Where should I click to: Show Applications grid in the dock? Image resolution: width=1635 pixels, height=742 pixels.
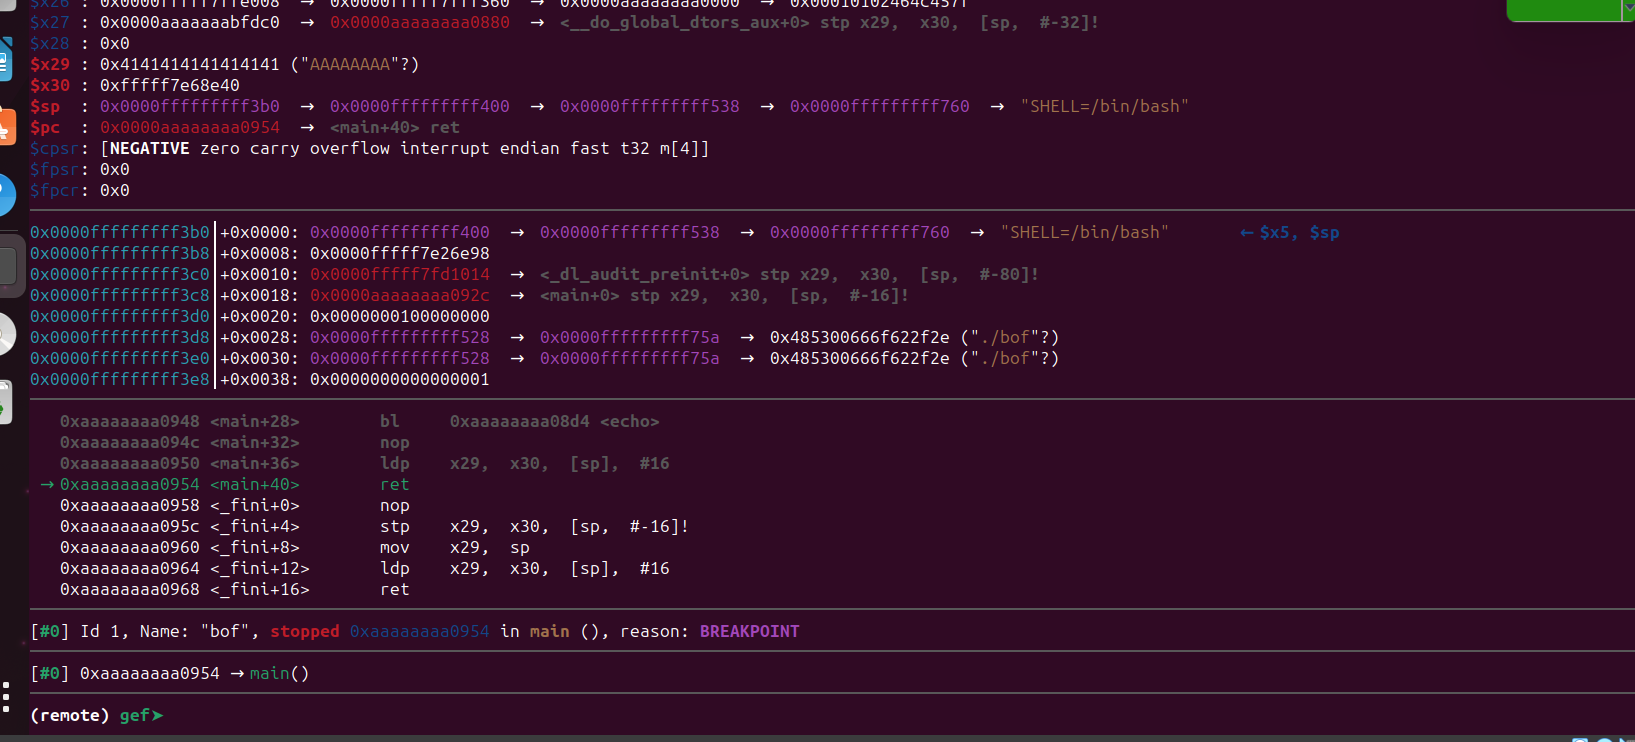click(6, 696)
